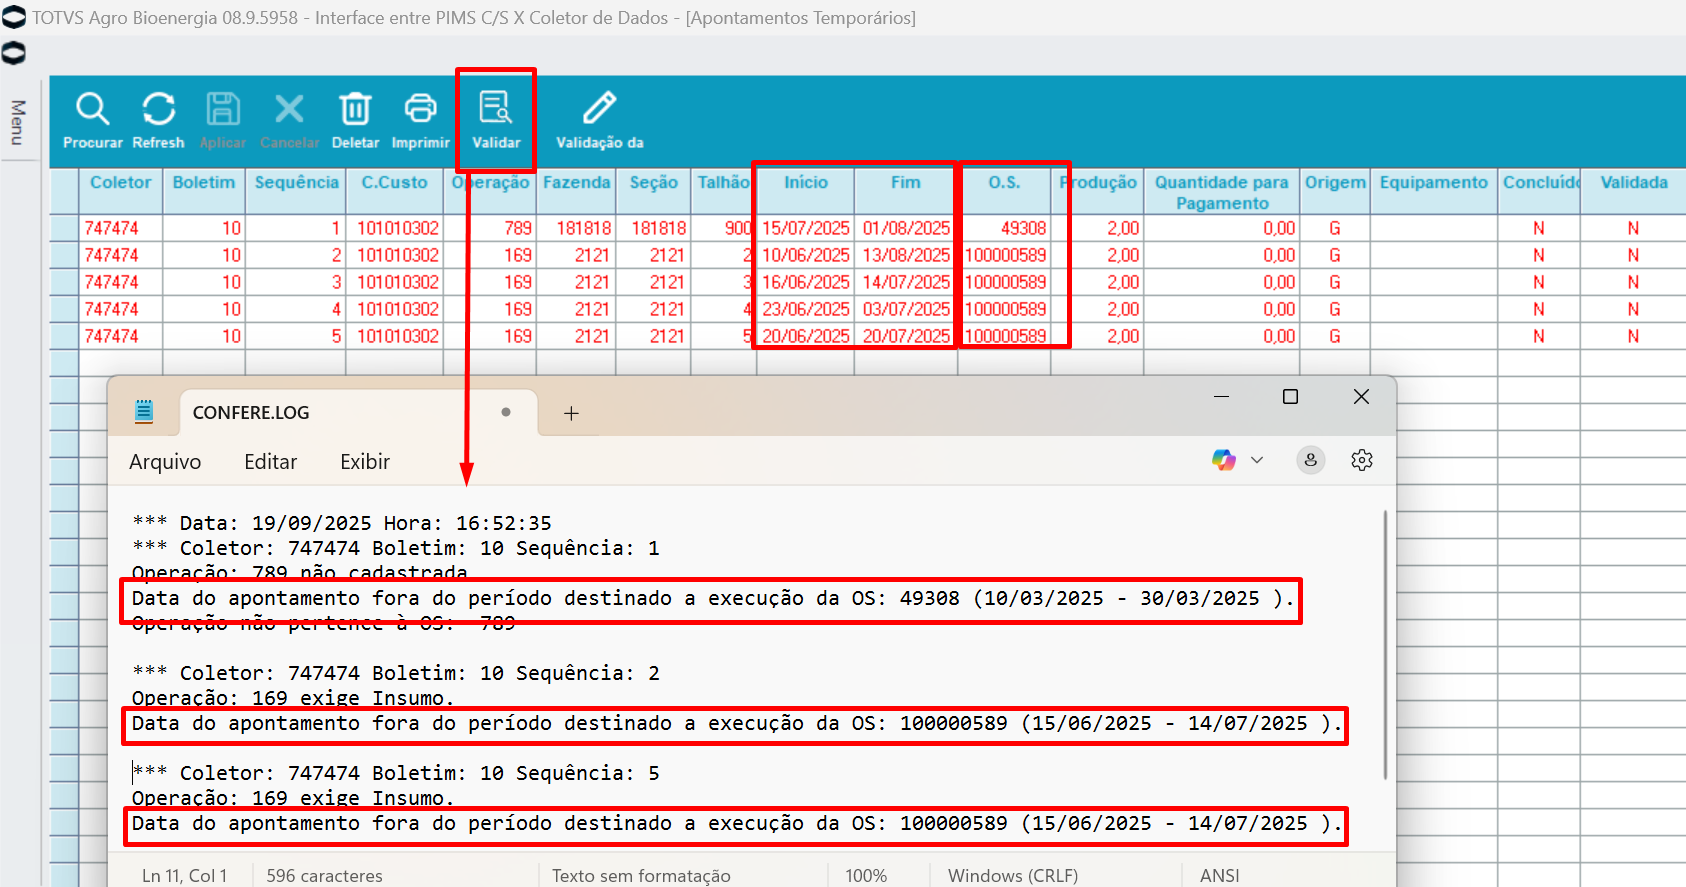
Task: Click the Cancelar X icon
Action: tap(289, 108)
